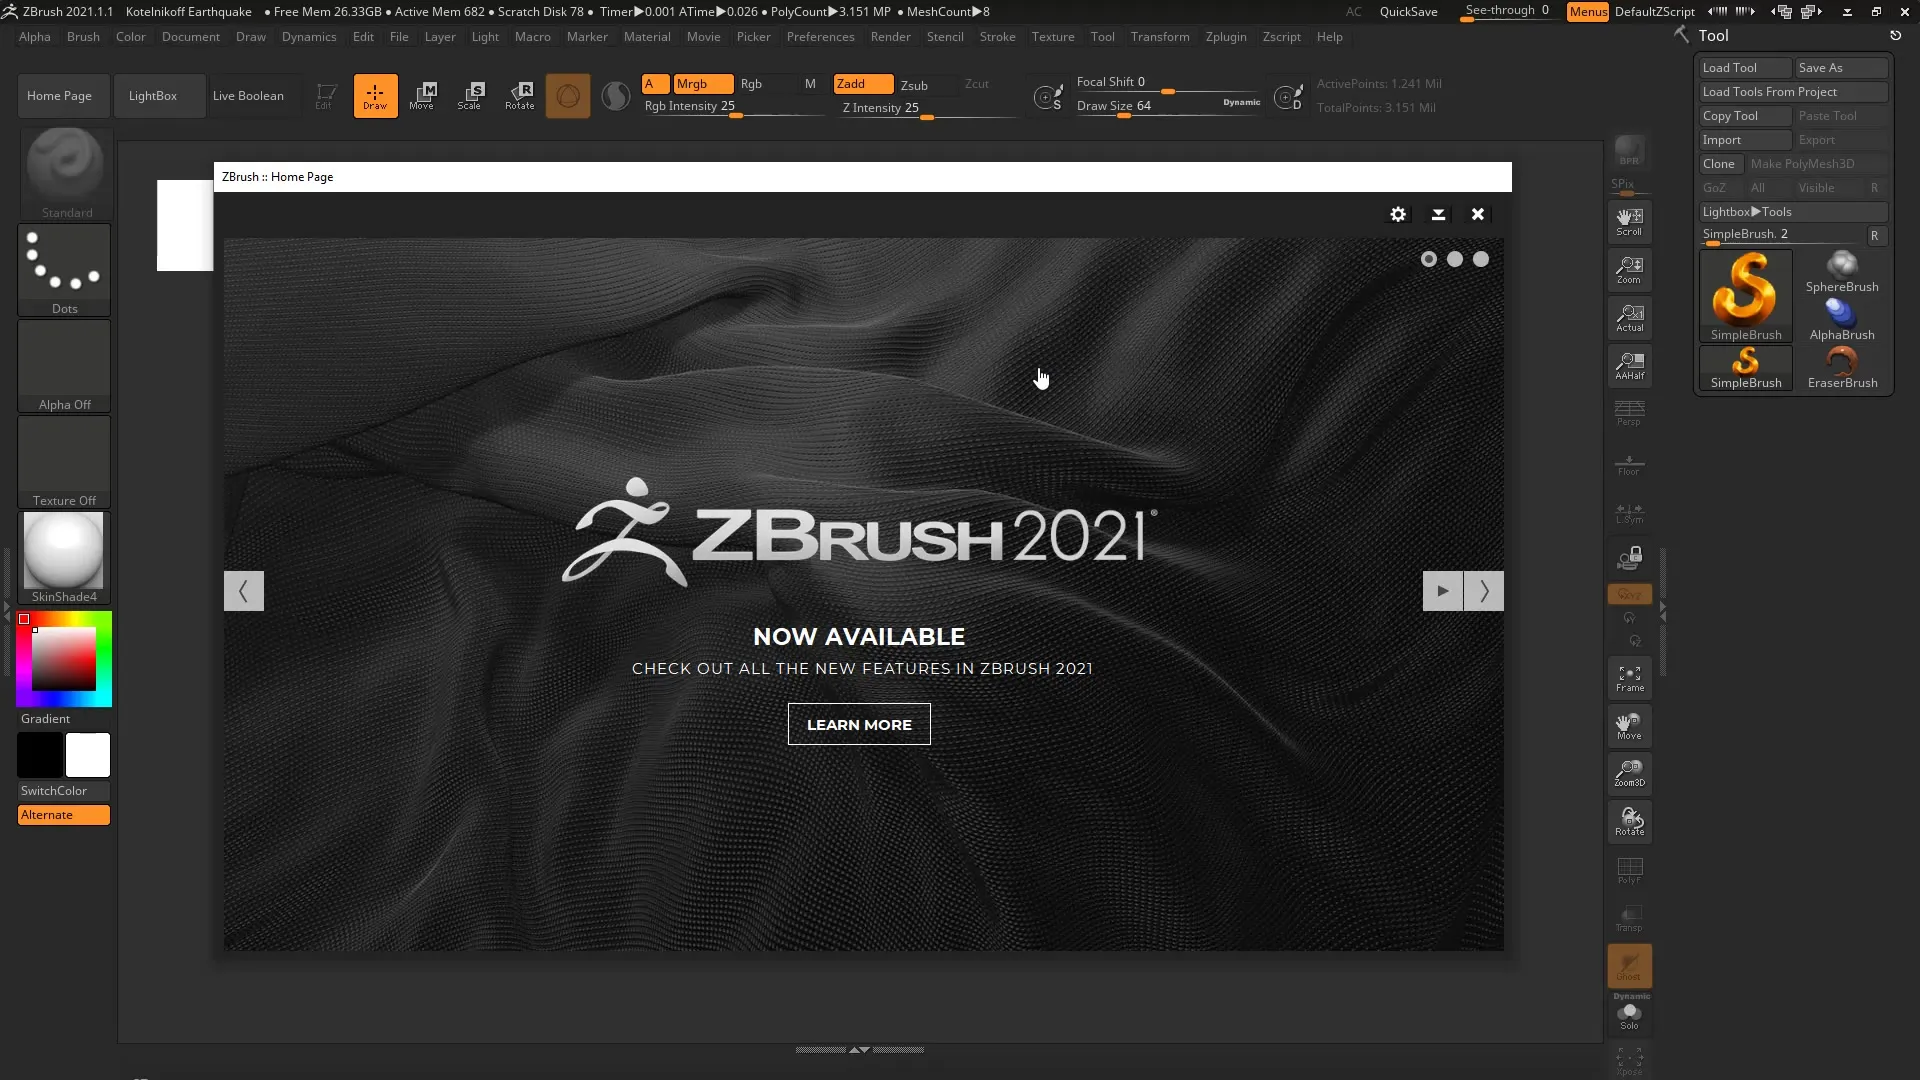Open the Help menu
The height and width of the screenshot is (1080, 1920).
click(x=1329, y=37)
